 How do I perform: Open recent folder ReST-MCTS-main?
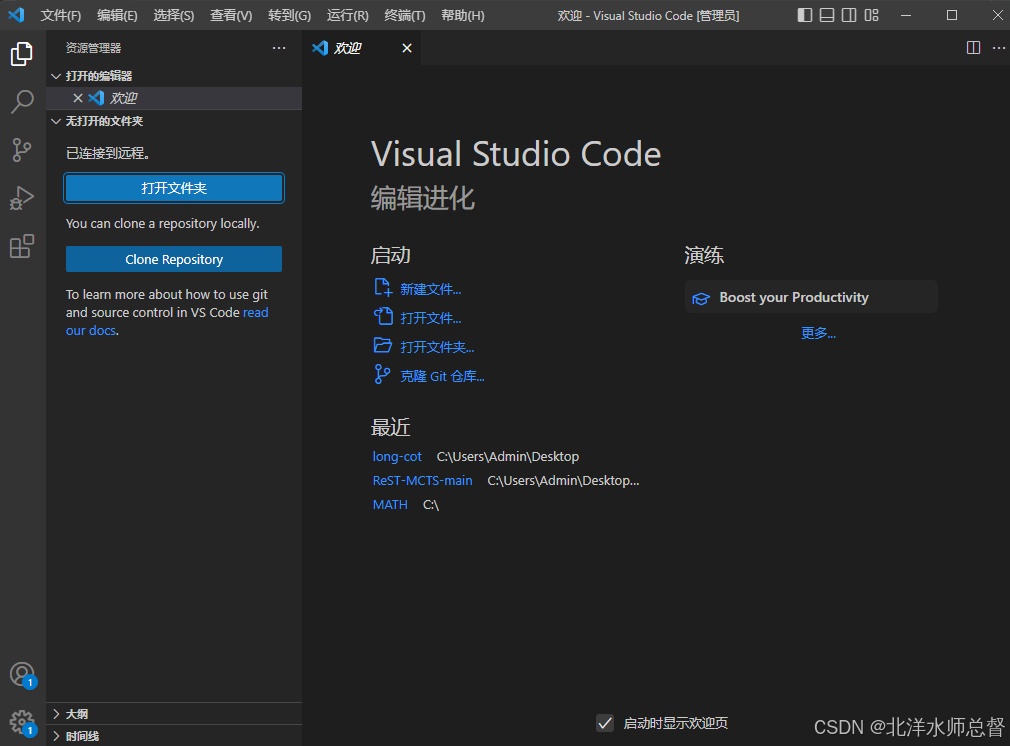pos(423,481)
